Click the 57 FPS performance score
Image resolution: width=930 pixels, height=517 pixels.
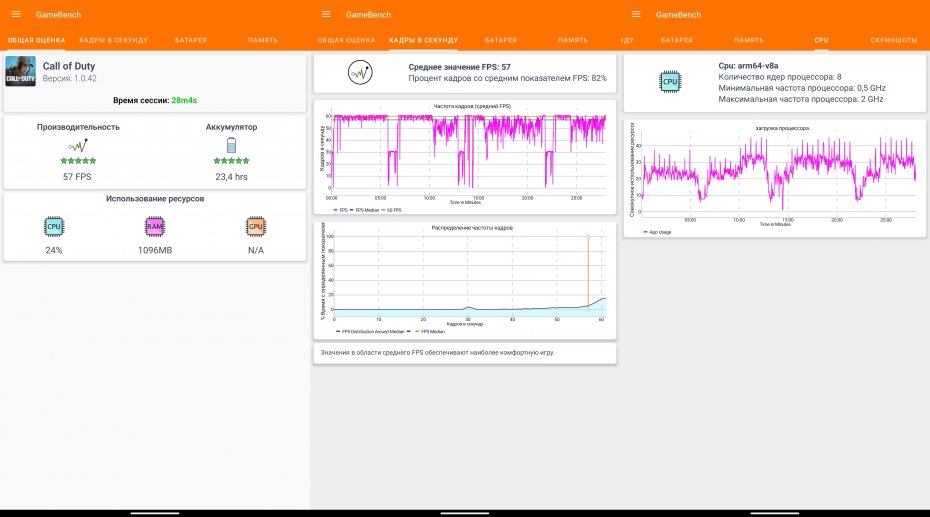[x=78, y=176]
